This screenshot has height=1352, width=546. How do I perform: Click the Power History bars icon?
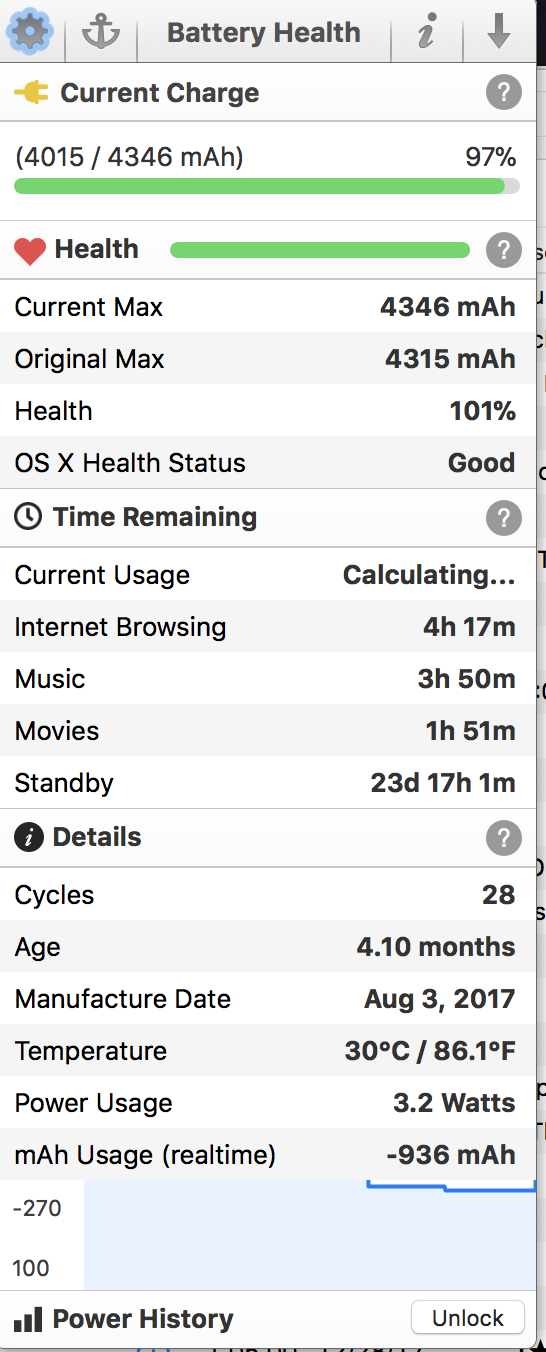(29, 1319)
